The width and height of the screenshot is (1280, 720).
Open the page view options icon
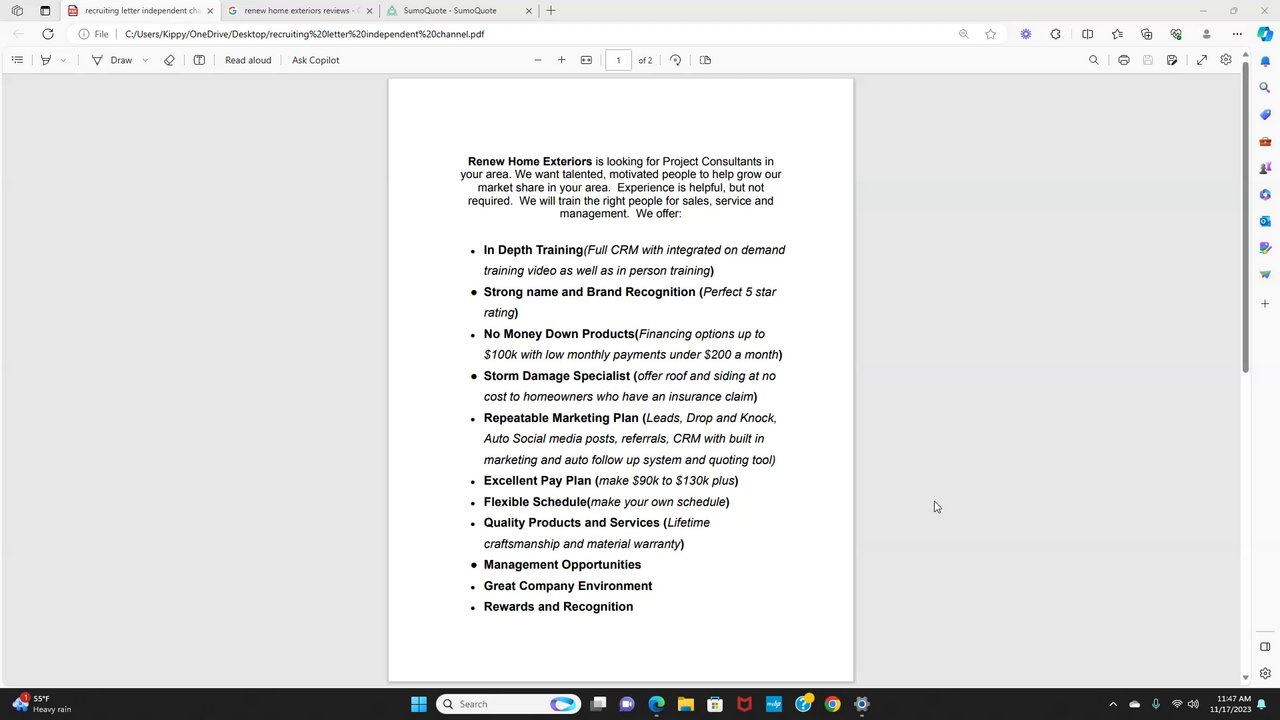point(705,60)
